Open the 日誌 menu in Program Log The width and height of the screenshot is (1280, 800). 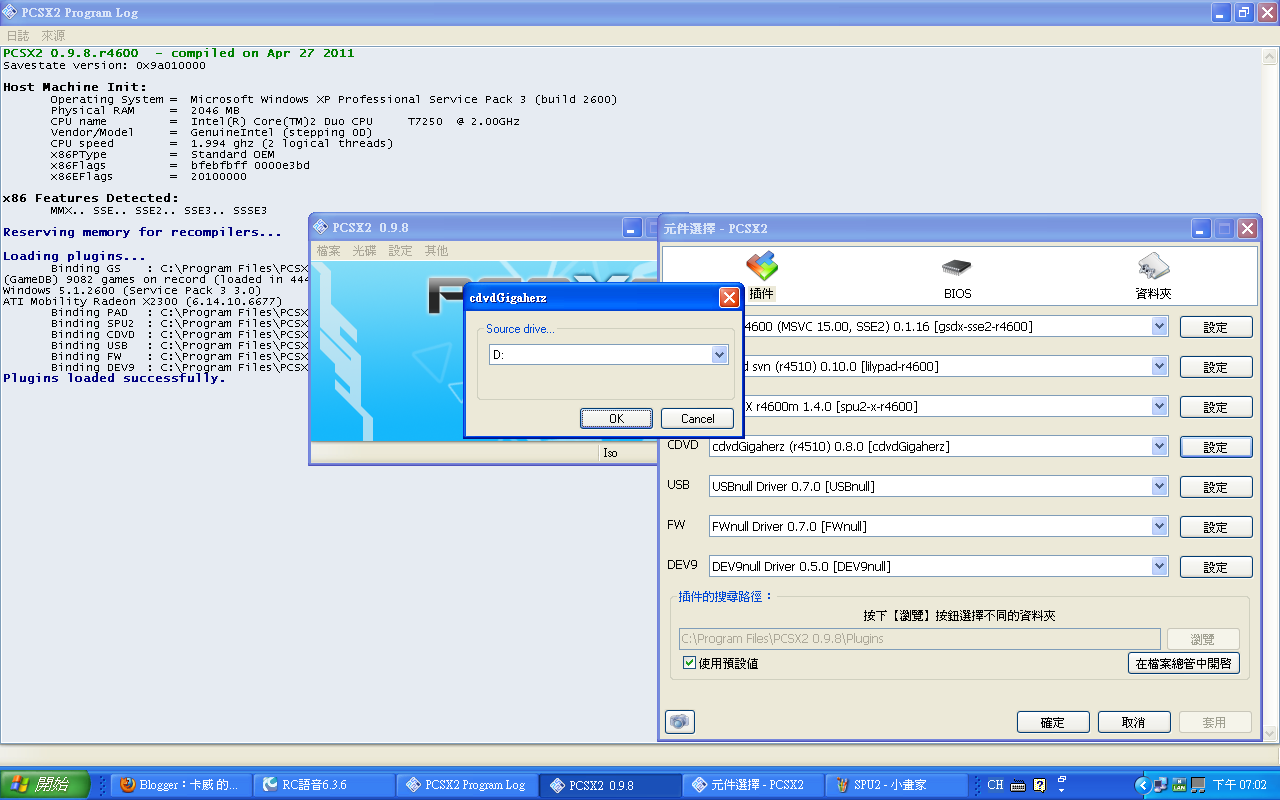(18, 35)
